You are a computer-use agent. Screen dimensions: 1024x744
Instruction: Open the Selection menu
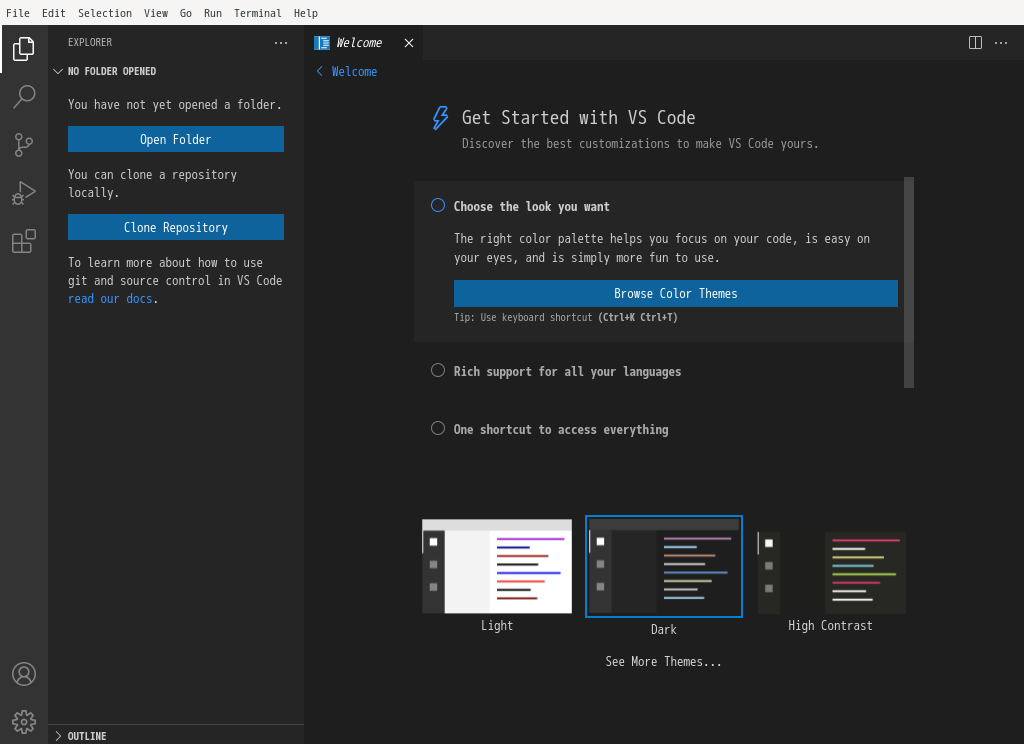pos(104,13)
